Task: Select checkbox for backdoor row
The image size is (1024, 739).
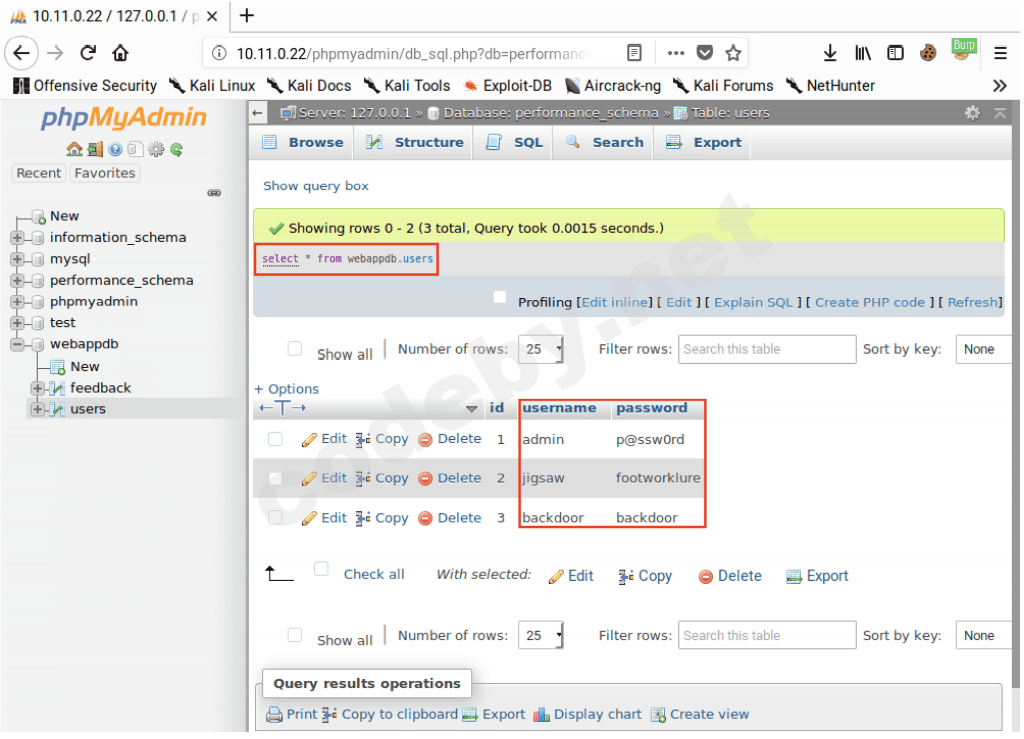Action: 276,518
